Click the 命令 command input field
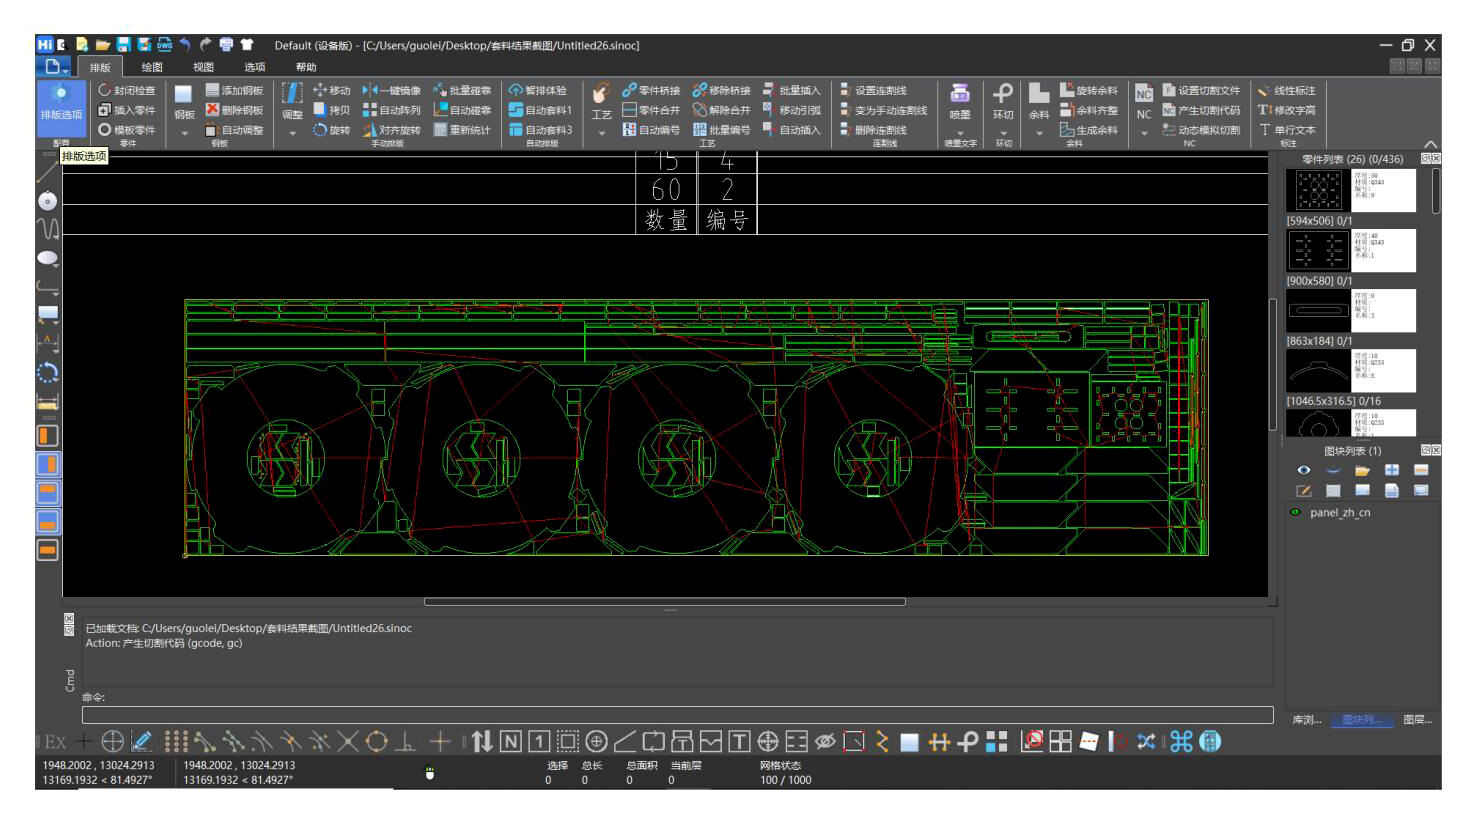 coord(677,715)
